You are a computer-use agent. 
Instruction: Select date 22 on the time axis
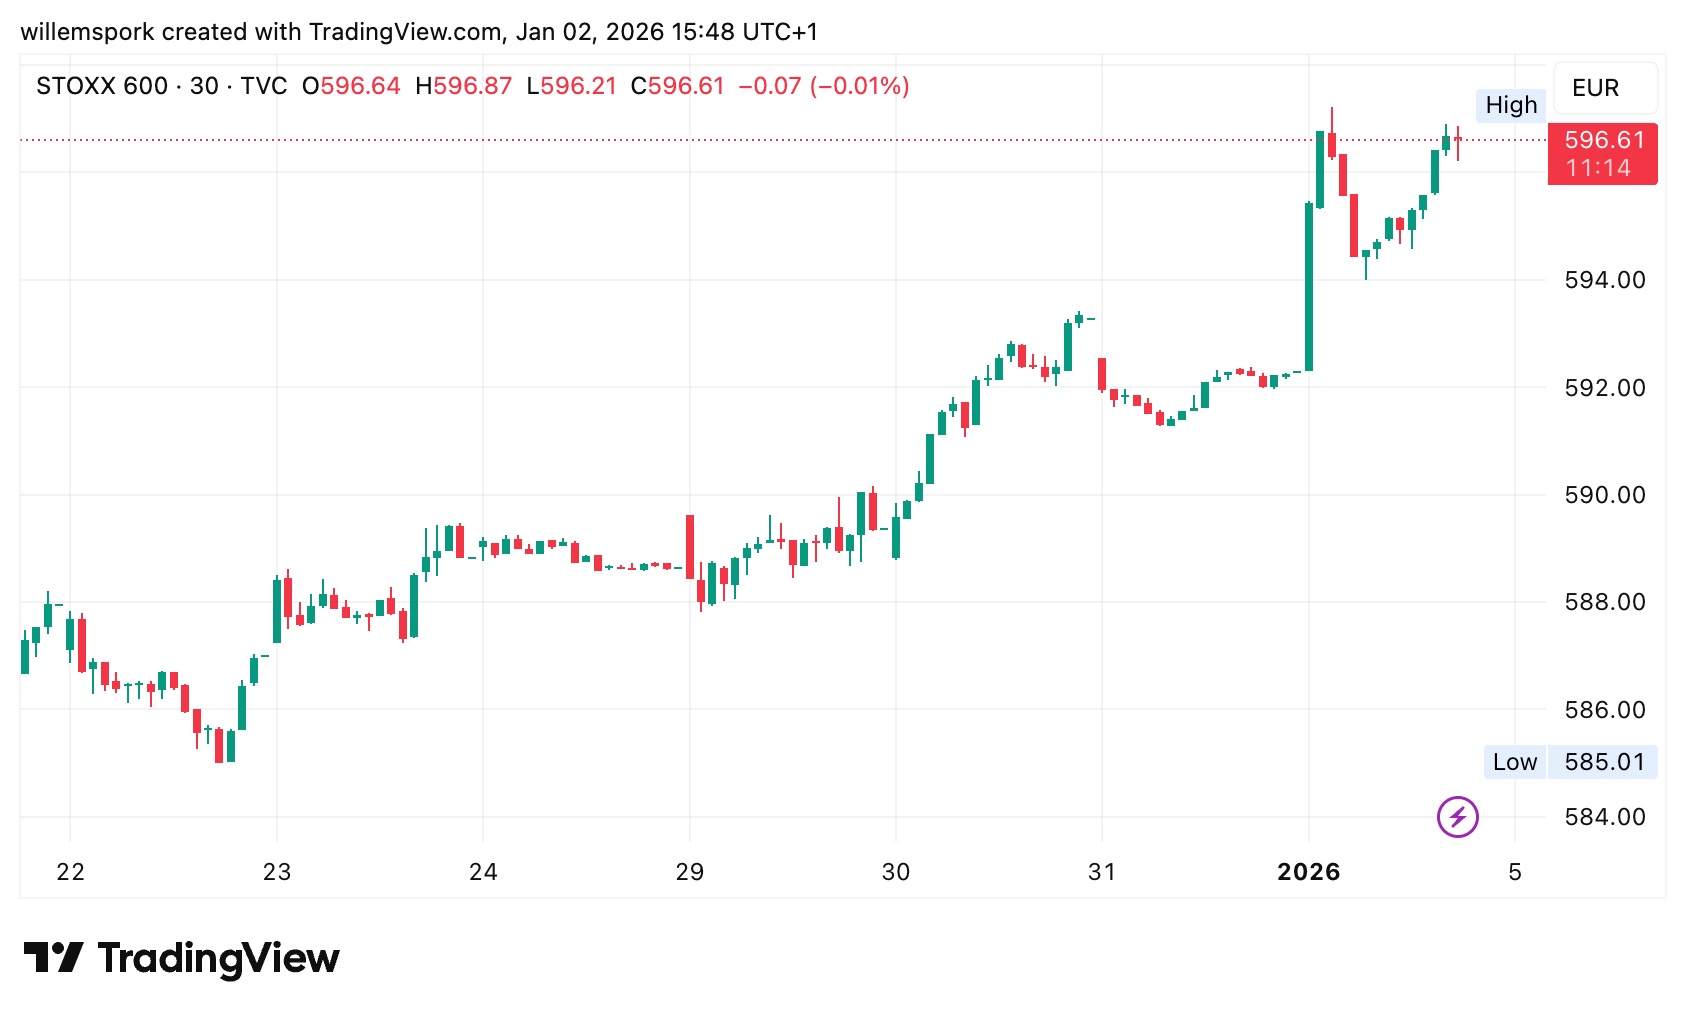pos(70,872)
